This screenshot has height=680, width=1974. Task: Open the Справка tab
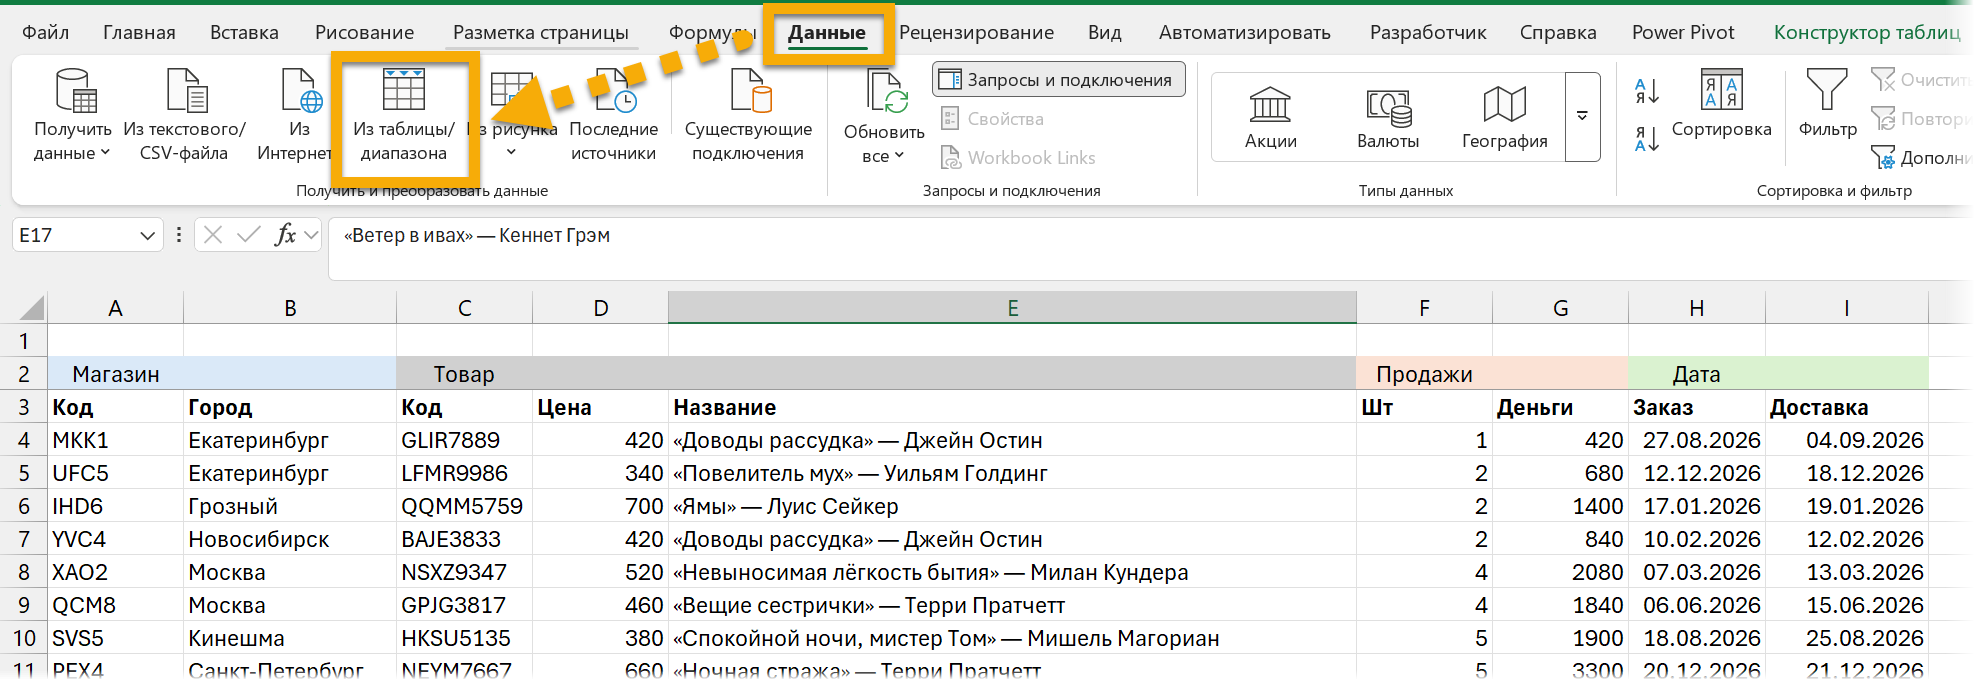coord(1558,32)
